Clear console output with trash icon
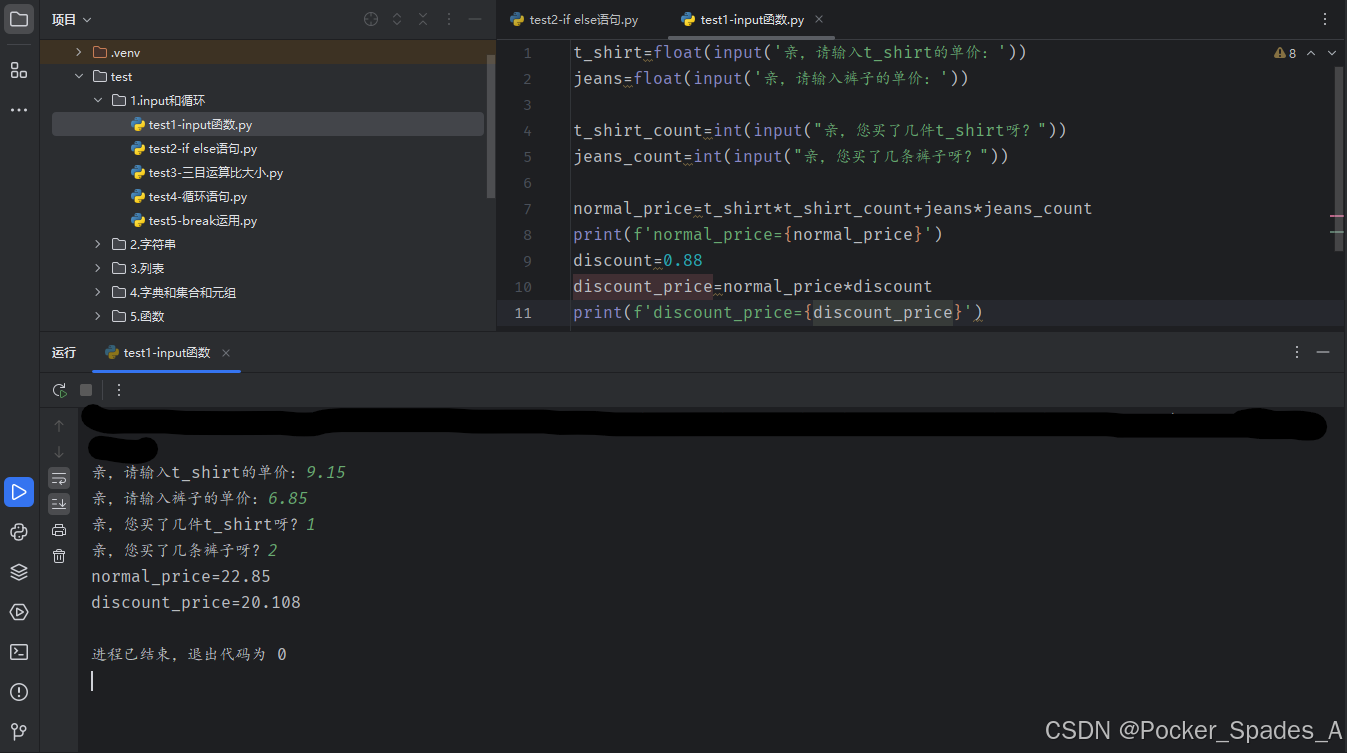This screenshot has width=1347, height=753. tap(59, 556)
